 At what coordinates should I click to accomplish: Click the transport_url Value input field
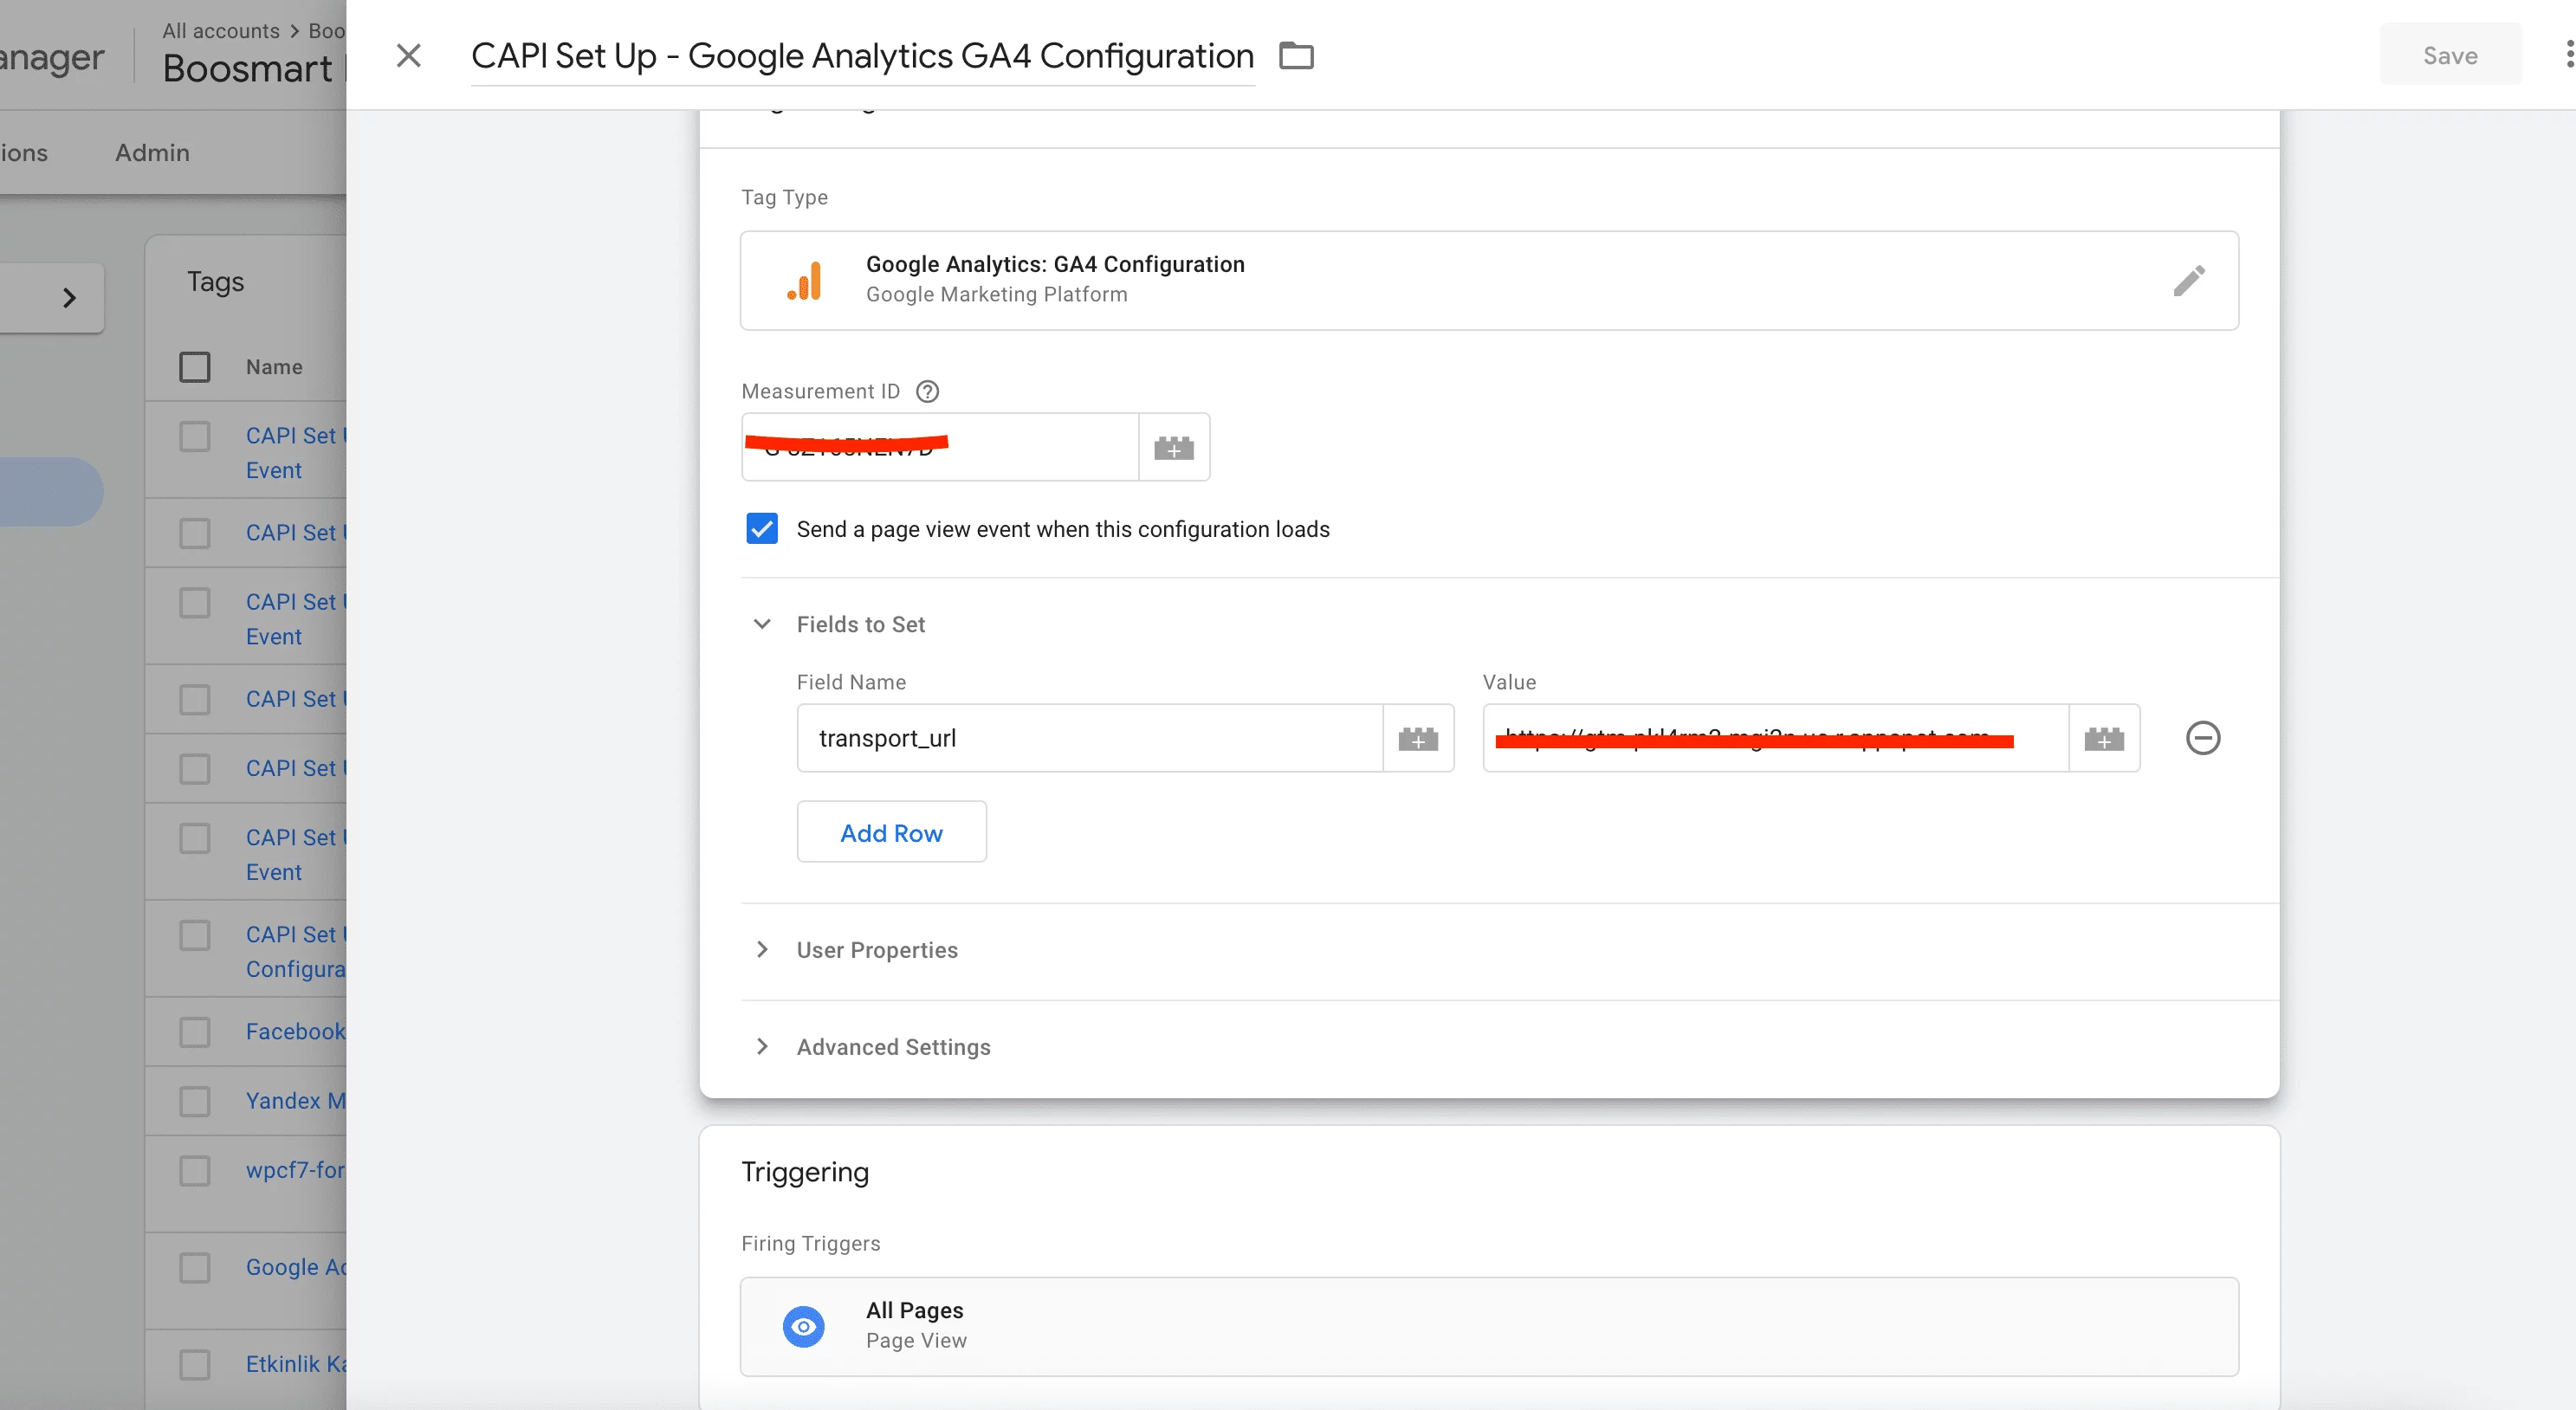coord(1774,738)
